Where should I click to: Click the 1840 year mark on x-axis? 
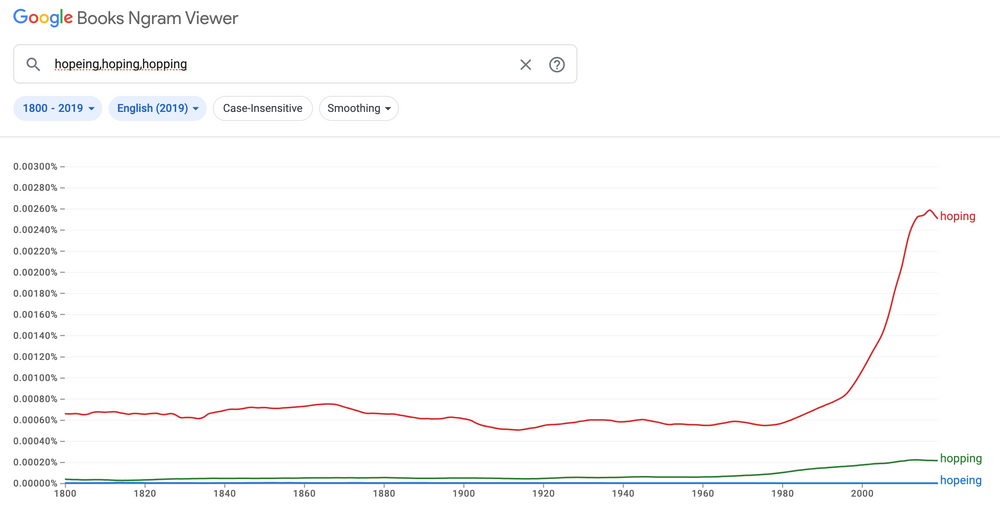pyautogui.click(x=224, y=493)
